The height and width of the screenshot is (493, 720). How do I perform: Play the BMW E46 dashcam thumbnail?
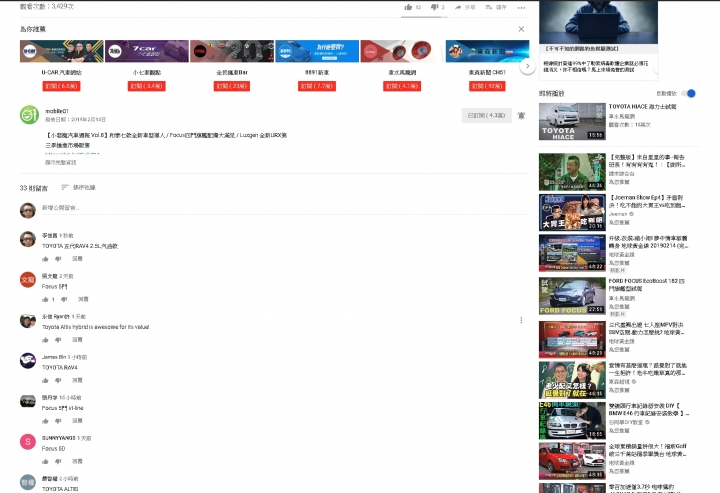point(572,420)
